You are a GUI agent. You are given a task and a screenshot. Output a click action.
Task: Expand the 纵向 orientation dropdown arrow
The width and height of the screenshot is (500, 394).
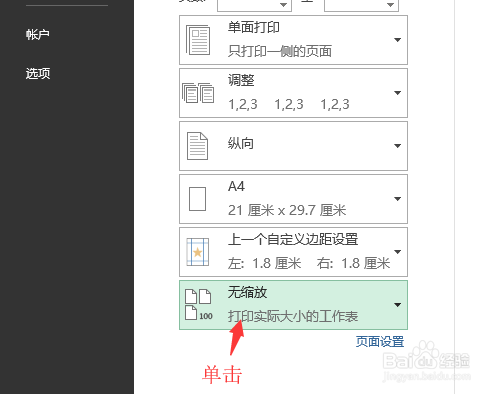click(x=397, y=146)
